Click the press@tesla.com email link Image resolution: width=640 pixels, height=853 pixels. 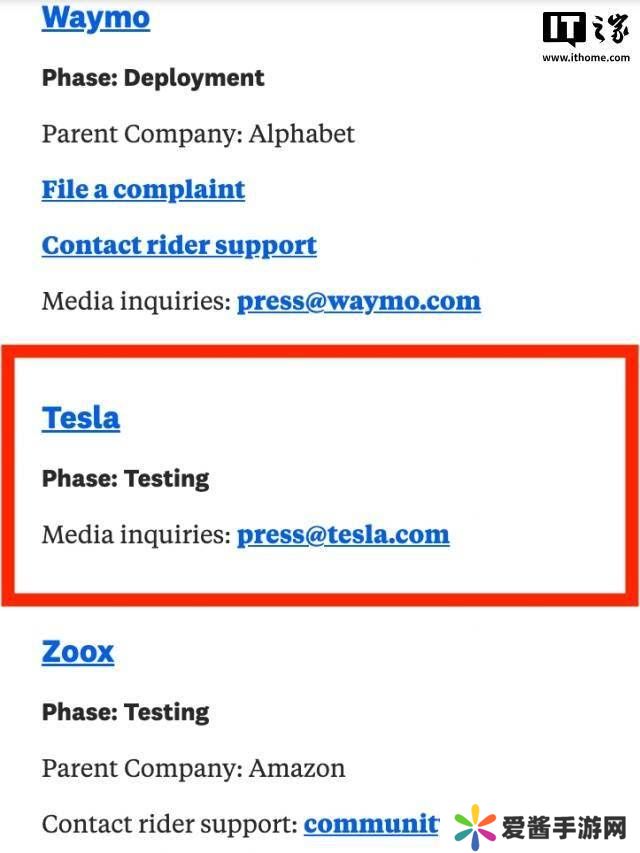[343, 535]
